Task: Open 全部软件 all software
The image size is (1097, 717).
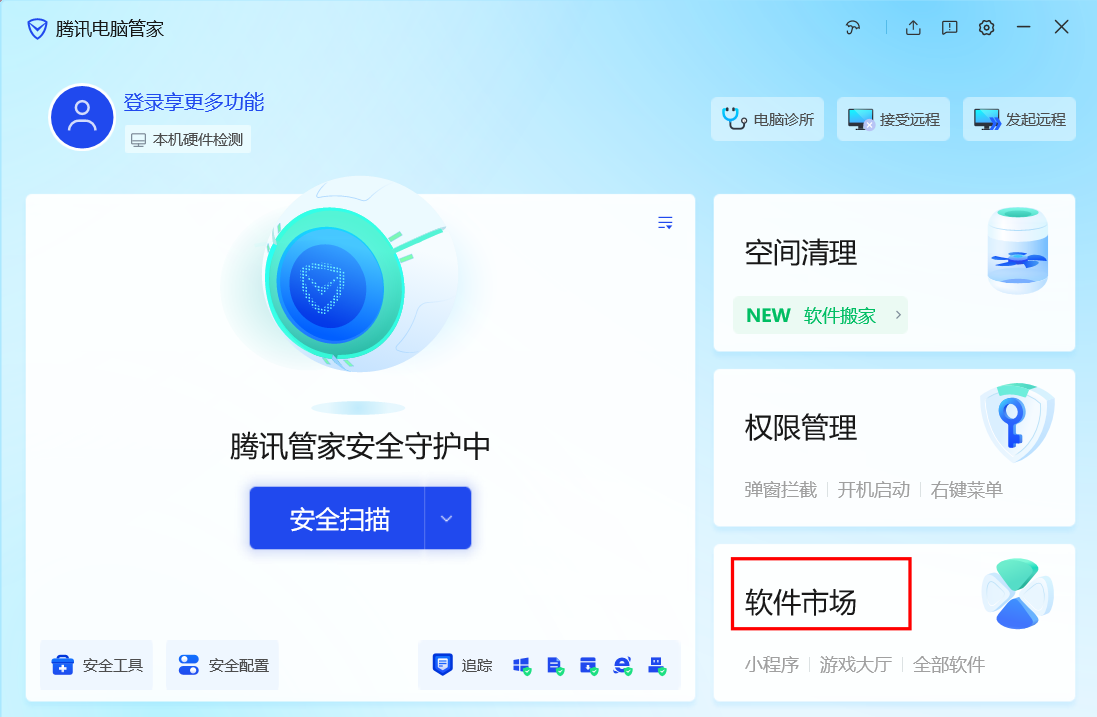Action: (949, 665)
